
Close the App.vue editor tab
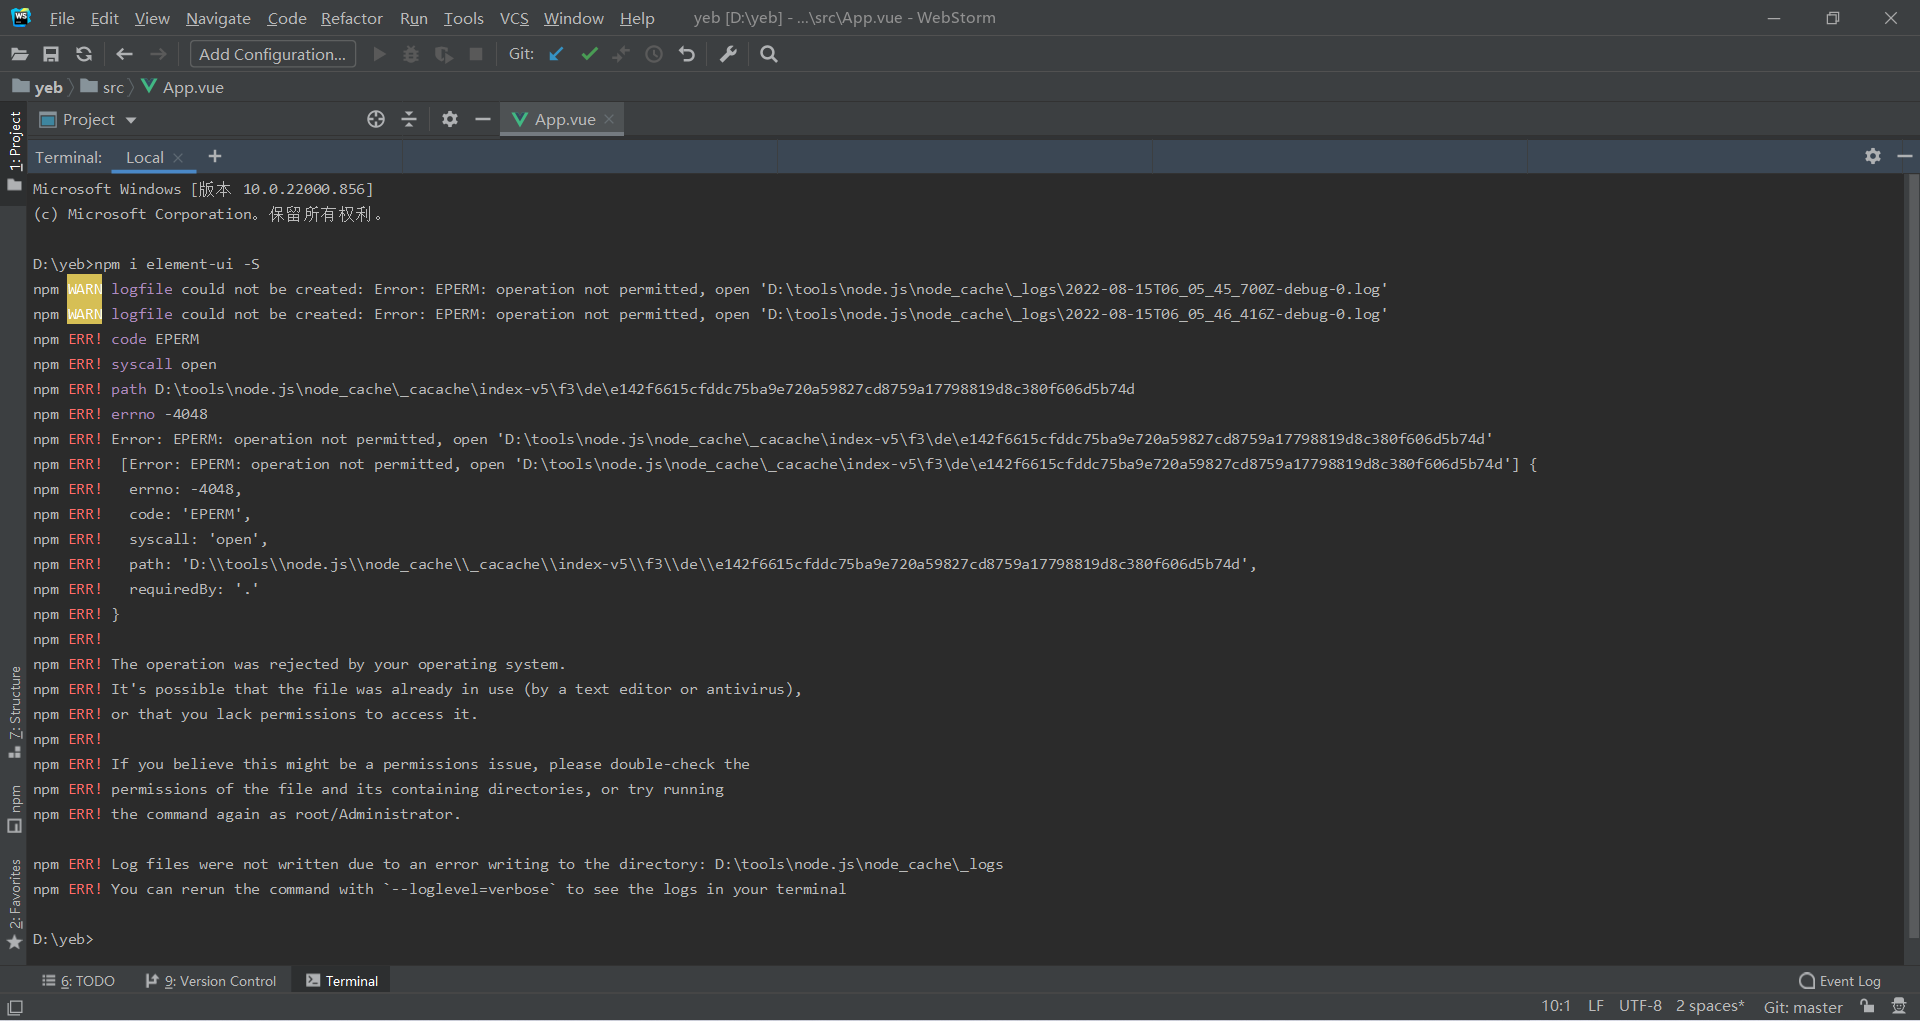click(609, 119)
